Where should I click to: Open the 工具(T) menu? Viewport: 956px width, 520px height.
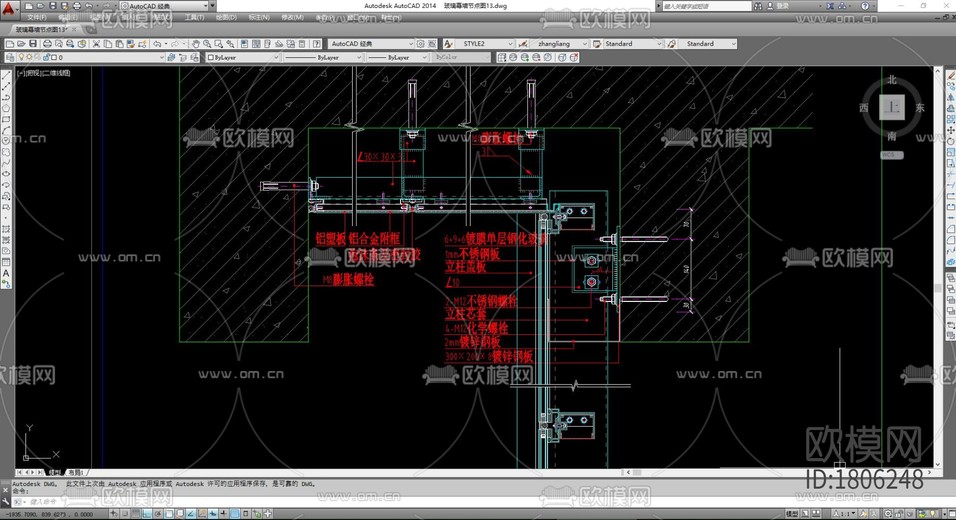pos(194,18)
